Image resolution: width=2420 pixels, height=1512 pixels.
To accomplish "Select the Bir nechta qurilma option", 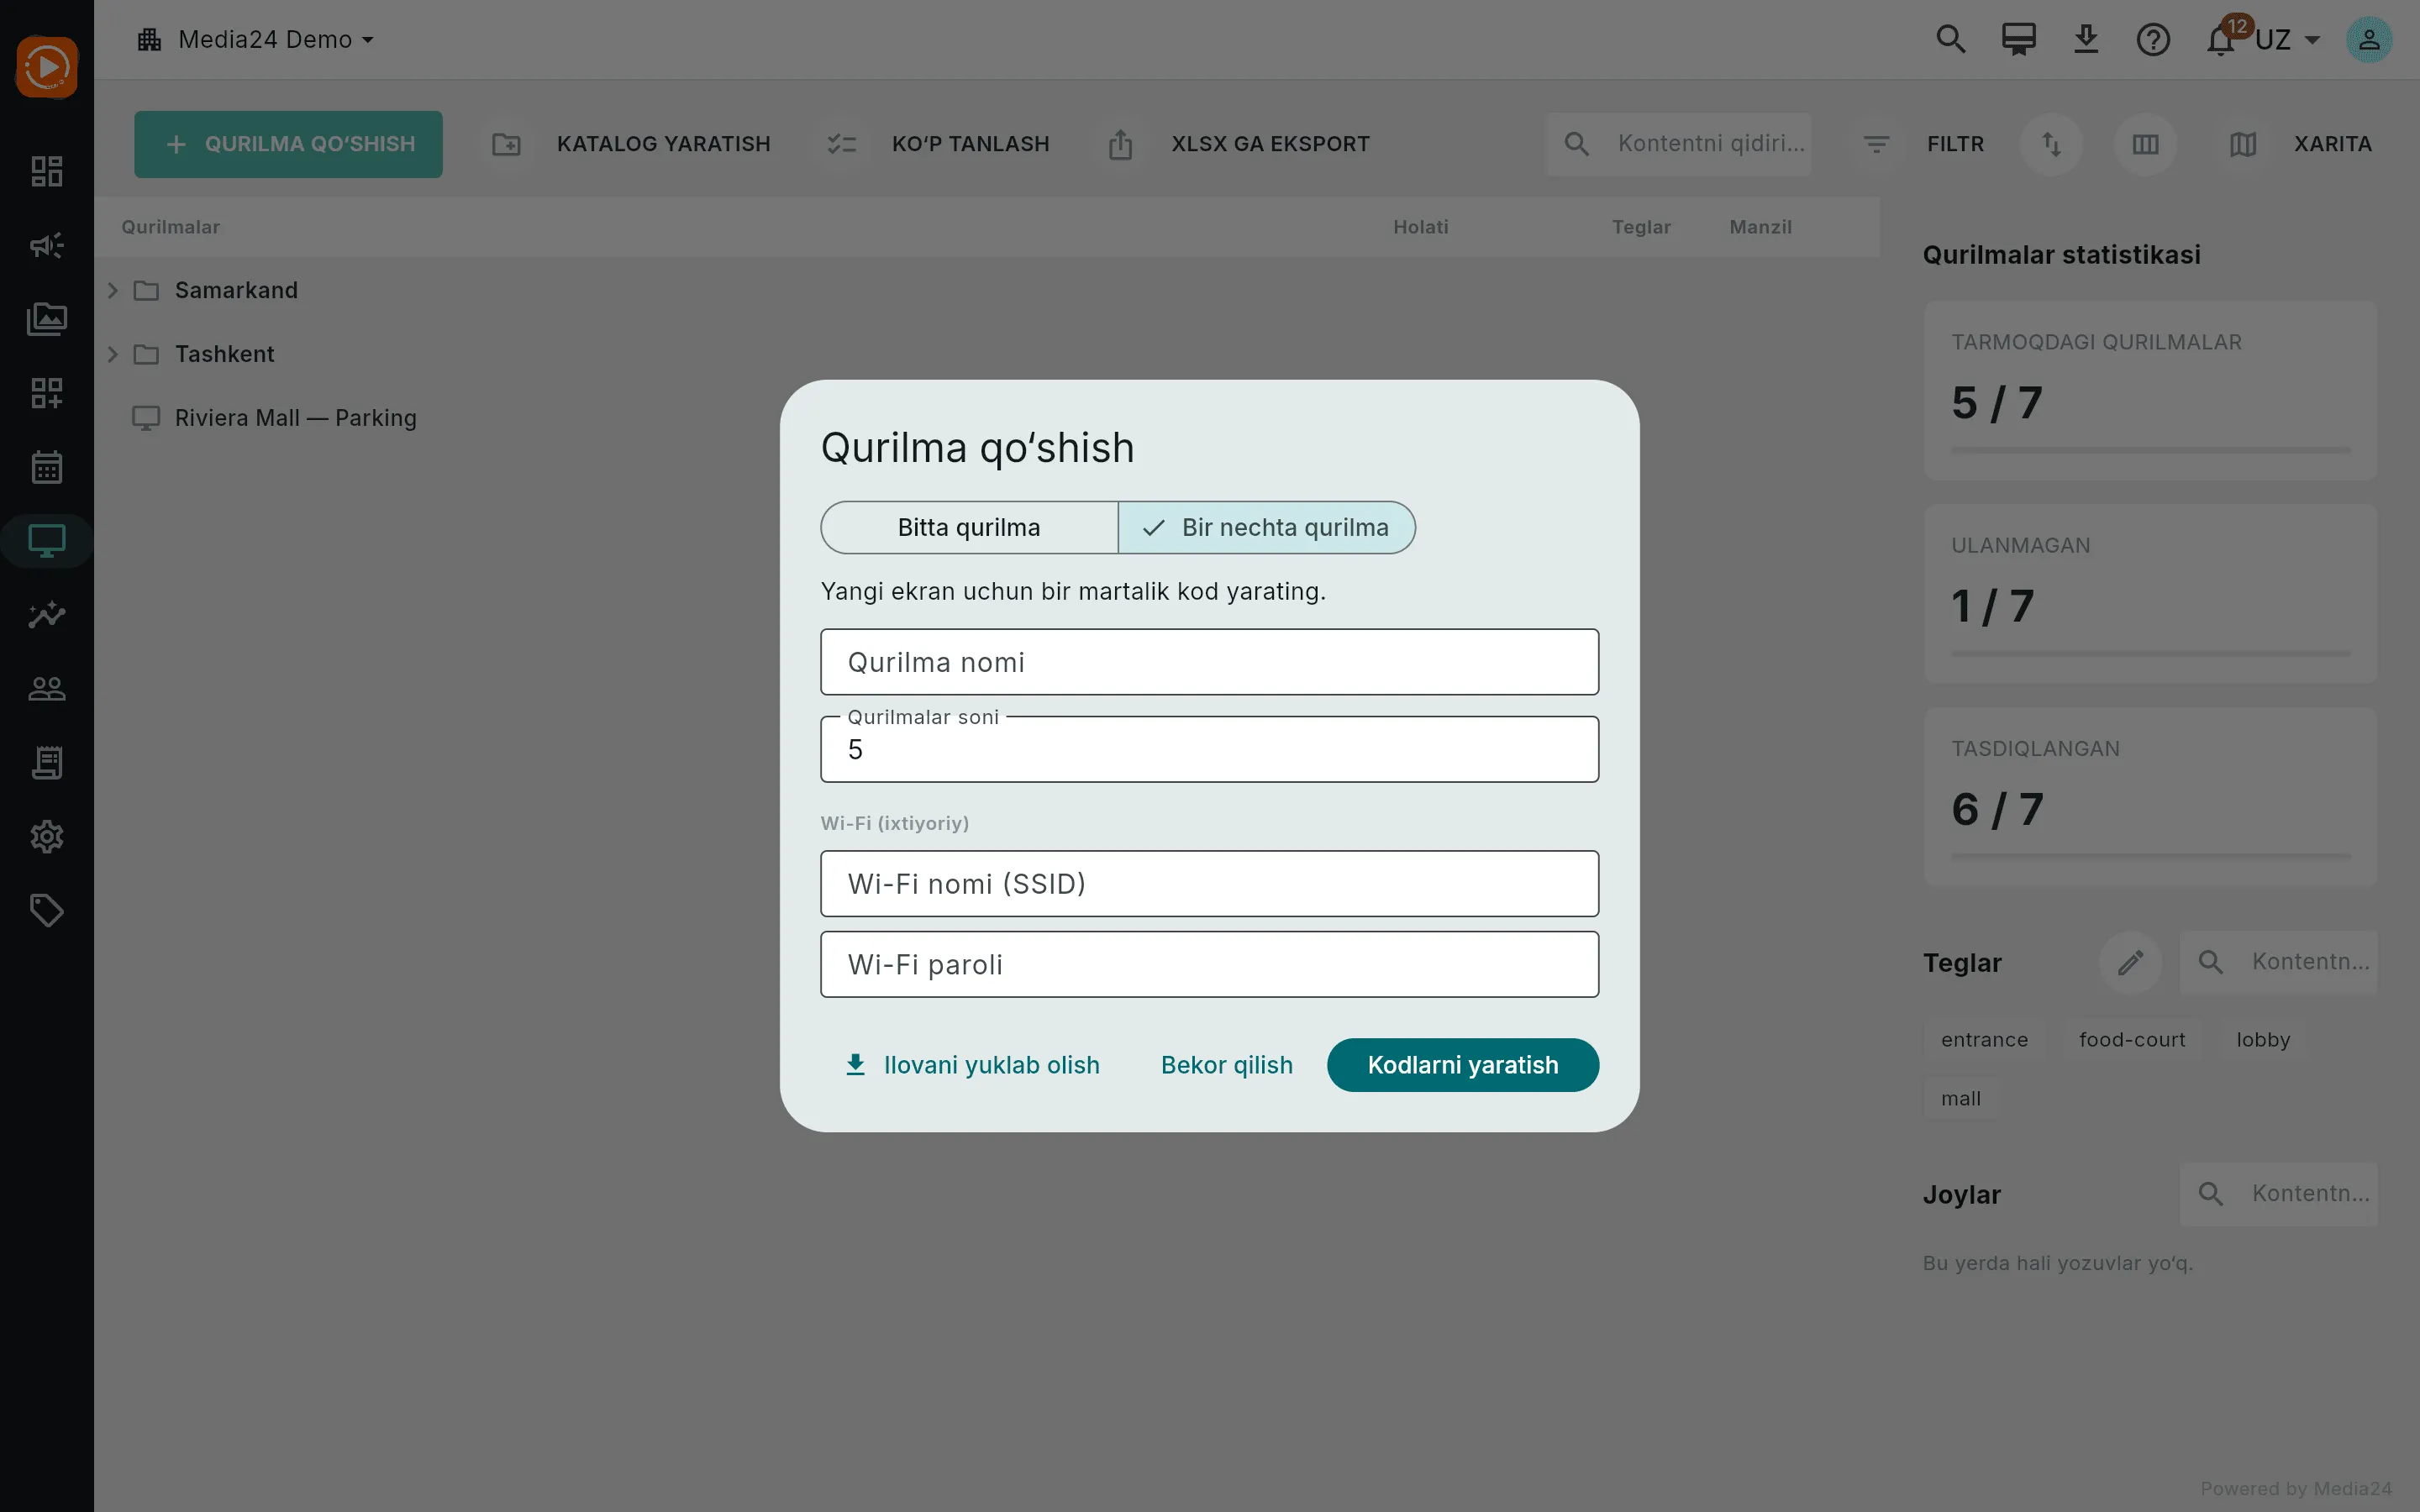I will click(x=1266, y=527).
